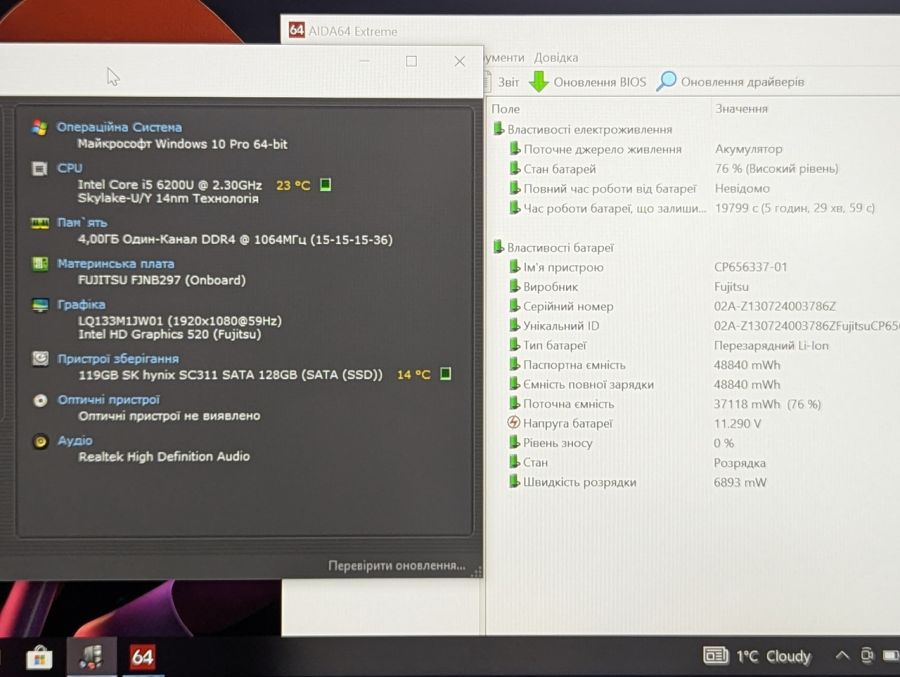This screenshot has width=900, height=677.
Task: Click the driver update magnifier icon
Action: coord(666,81)
